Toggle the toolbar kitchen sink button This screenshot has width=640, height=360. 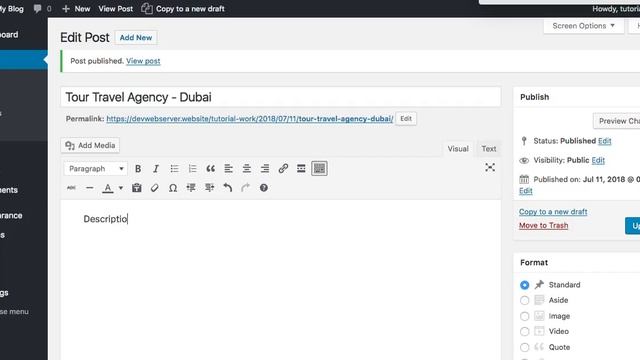coord(319,169)
